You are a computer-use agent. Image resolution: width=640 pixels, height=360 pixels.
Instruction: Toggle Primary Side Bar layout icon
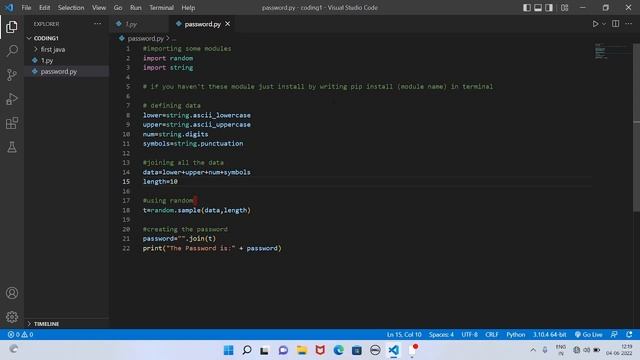527,7
